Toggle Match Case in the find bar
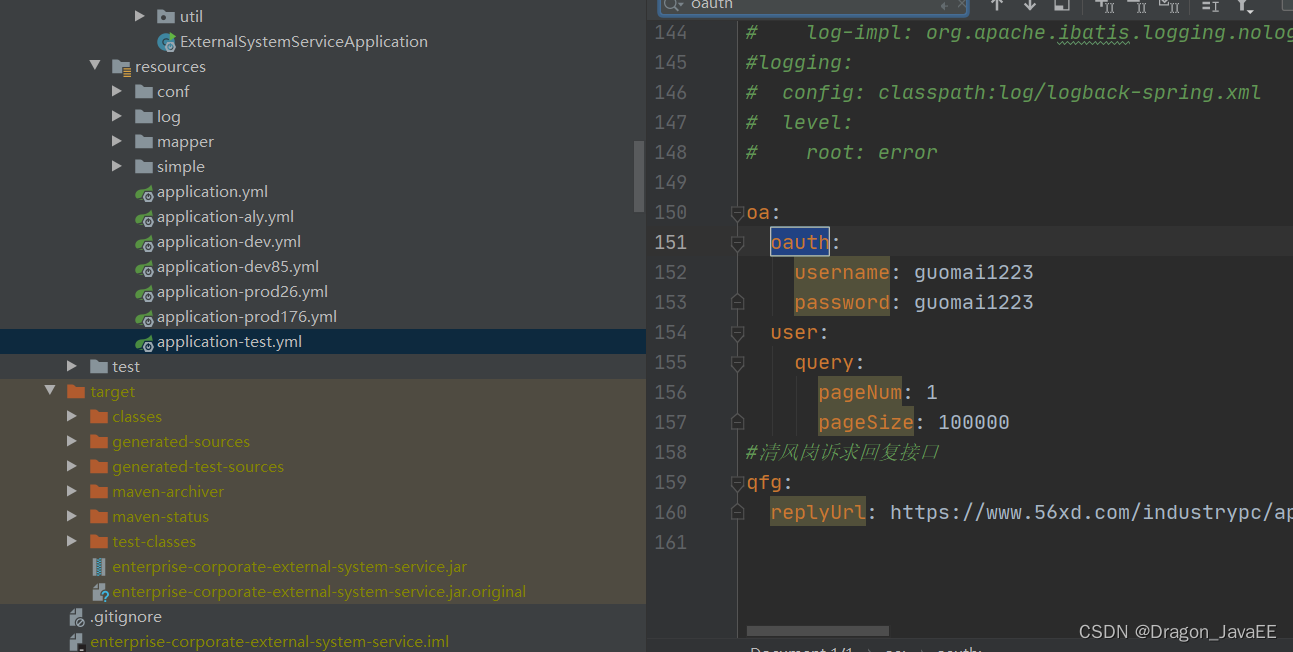Viewport: 1293px width, 652px height. (x=1108, y=7)
